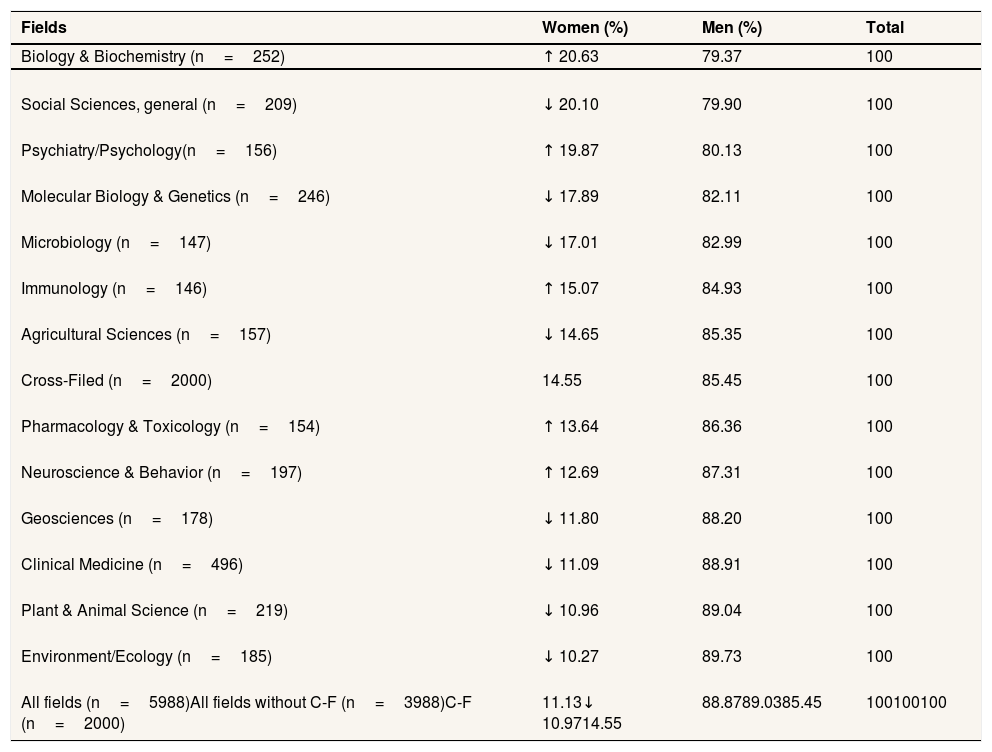
Task: Click the up arrow next to 19.87
Action: pos(548,151)
